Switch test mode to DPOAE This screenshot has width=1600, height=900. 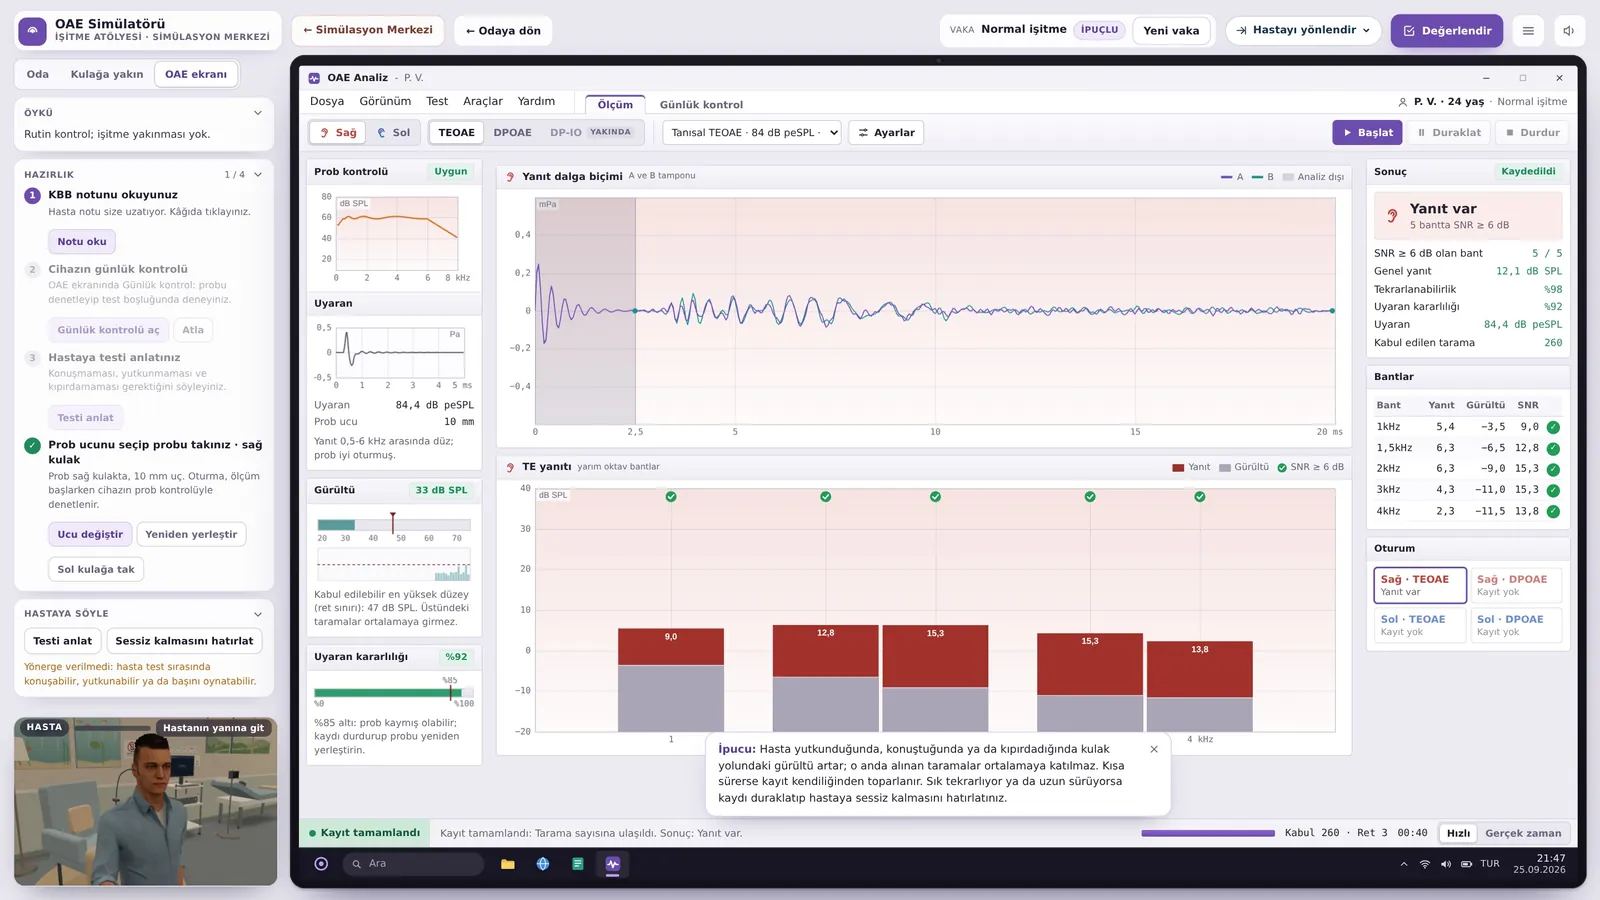coord(513,133)
